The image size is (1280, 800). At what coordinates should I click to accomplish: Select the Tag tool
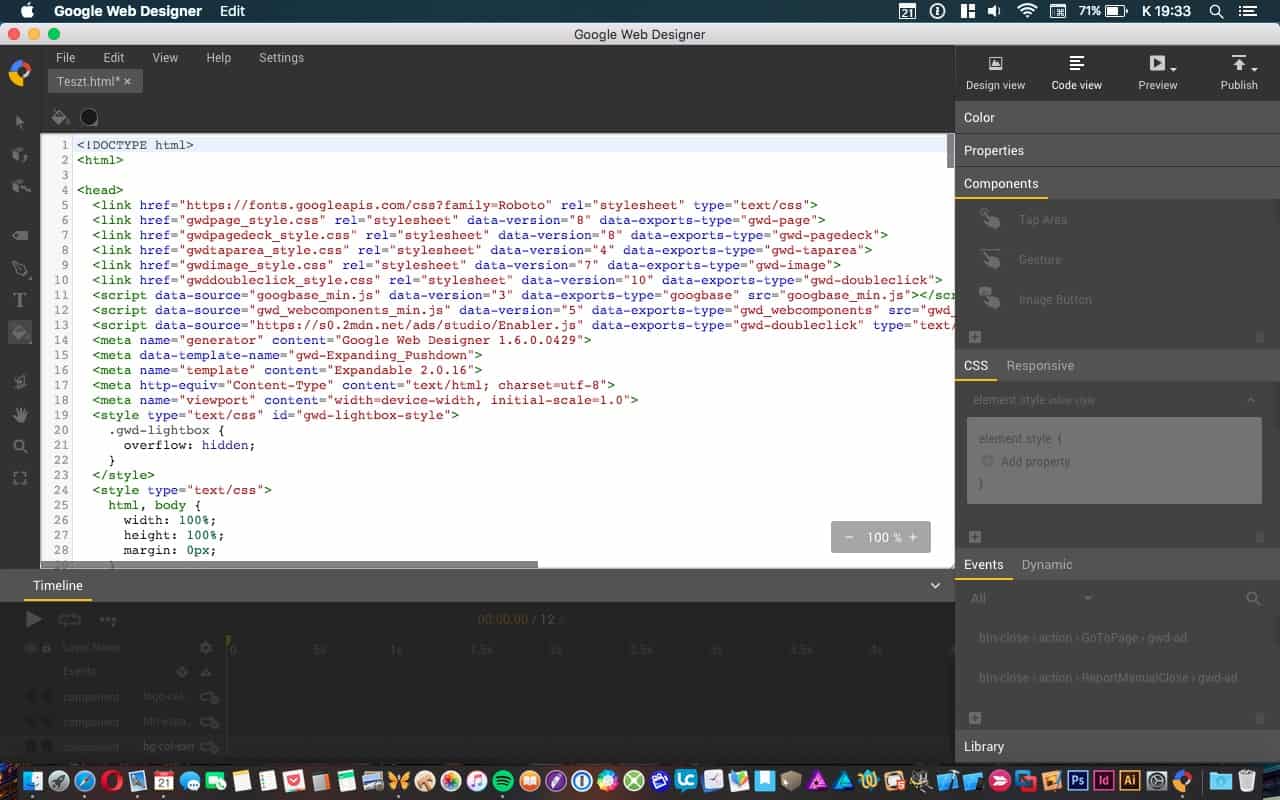pyautogui.click(x=20, y=235)
